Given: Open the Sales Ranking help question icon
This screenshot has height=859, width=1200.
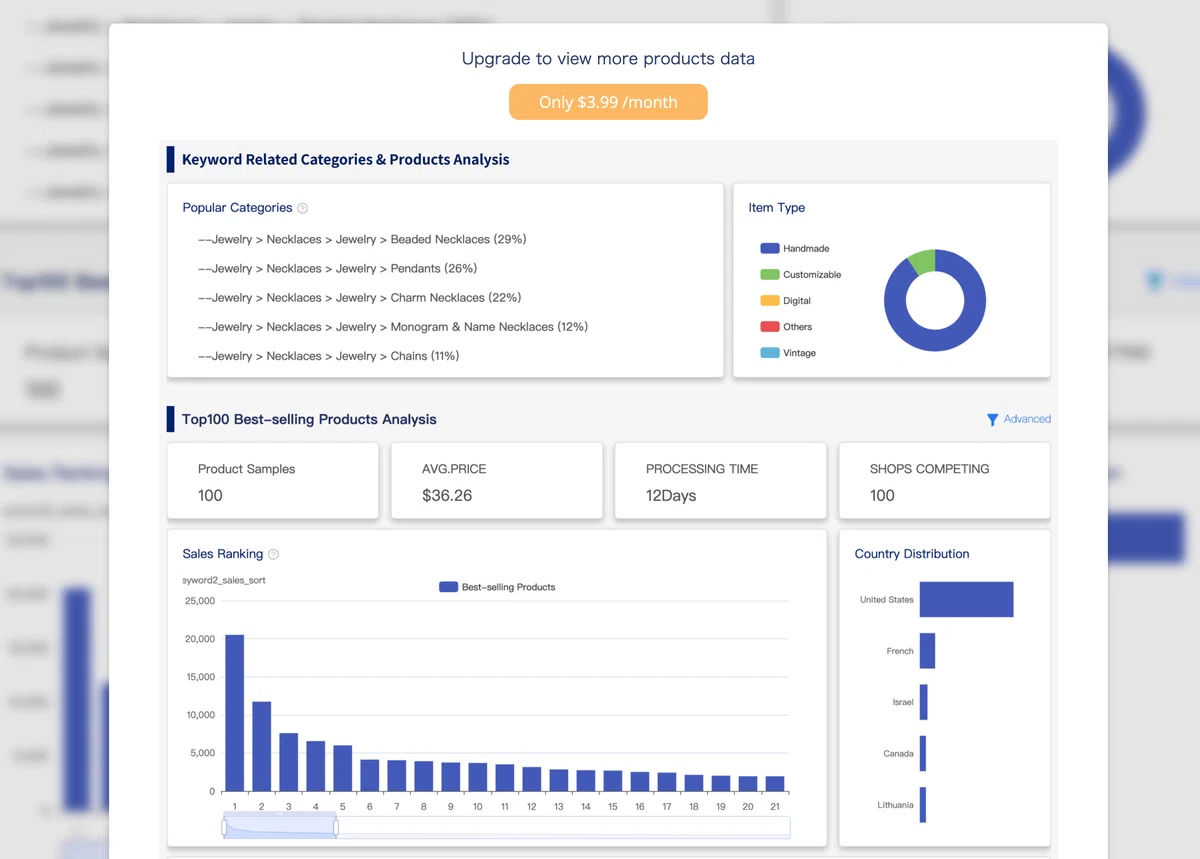Looking at the screenshot, I should point(274,555).
